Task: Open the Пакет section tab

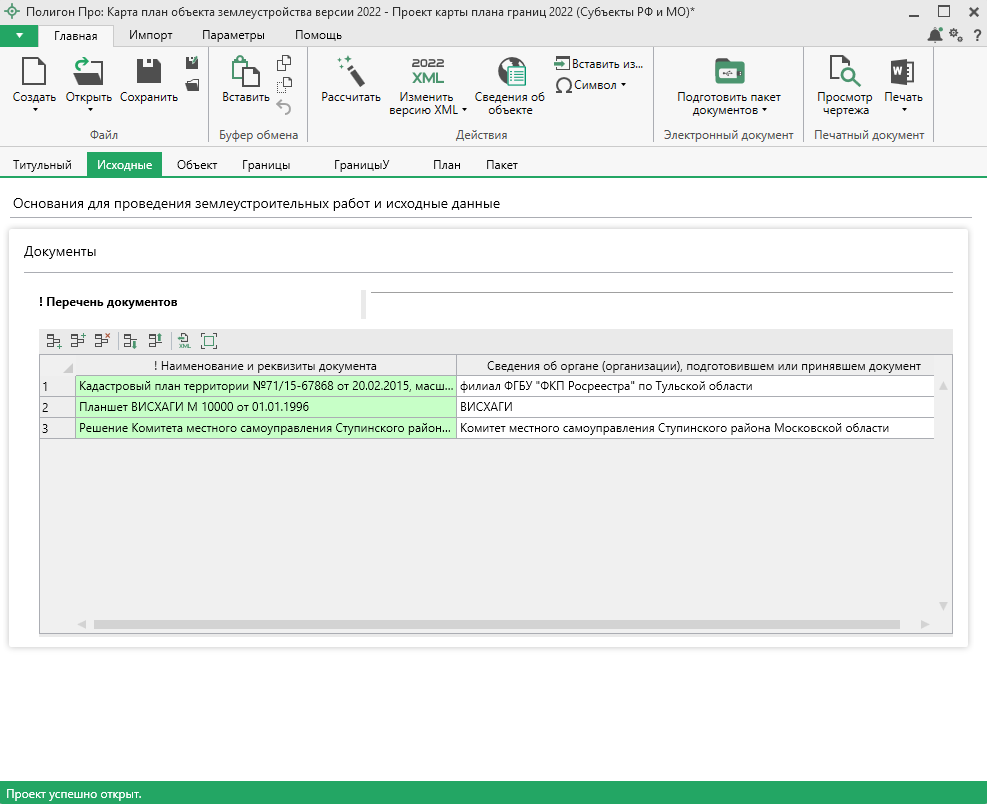Action: pos(502,165)
